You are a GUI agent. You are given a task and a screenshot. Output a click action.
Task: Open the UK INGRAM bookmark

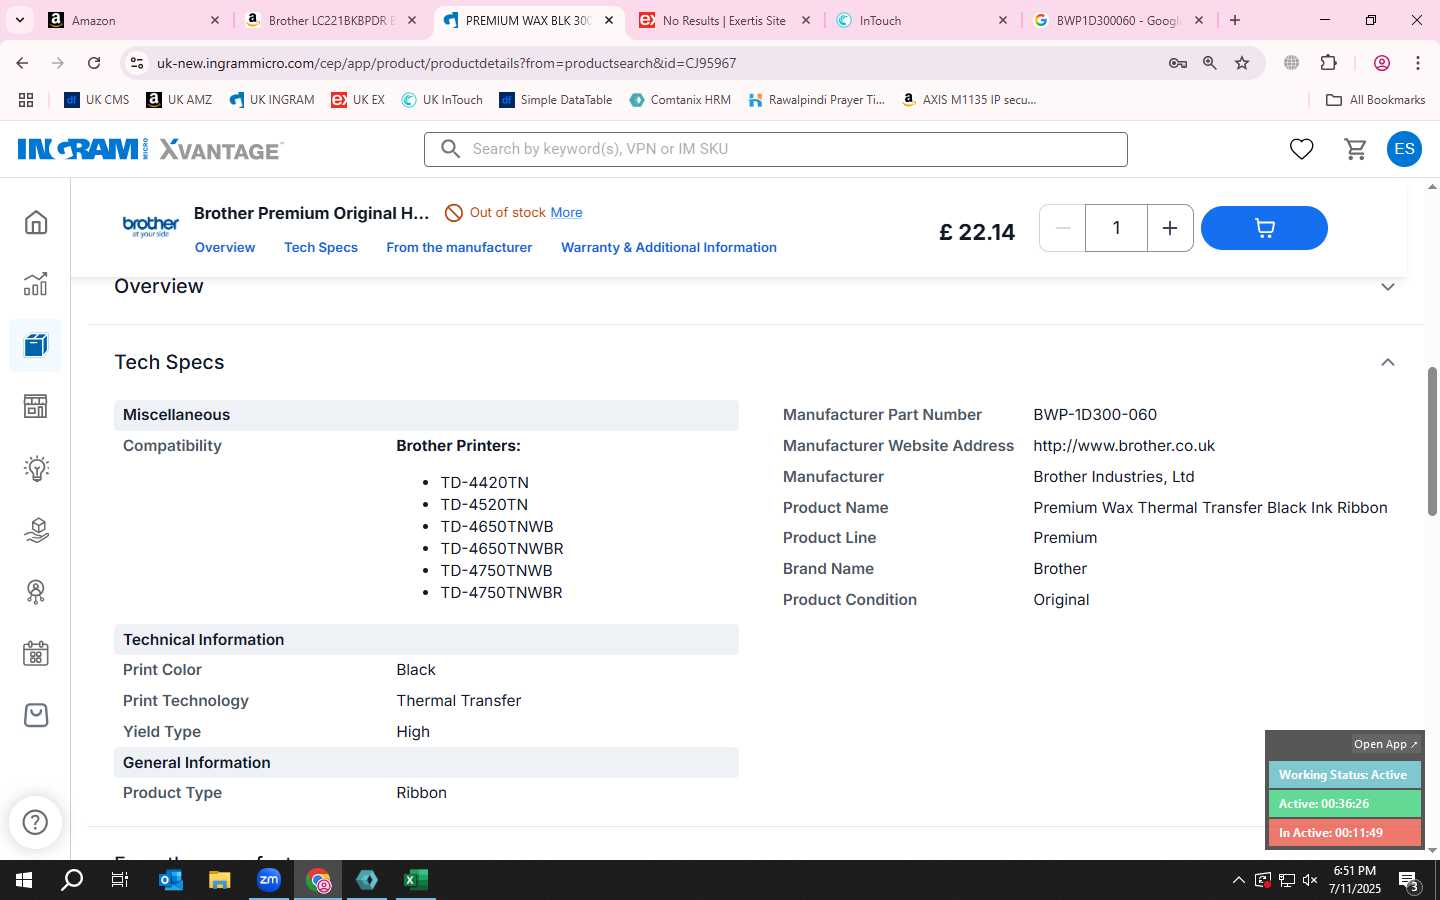(x=271, y=100)
